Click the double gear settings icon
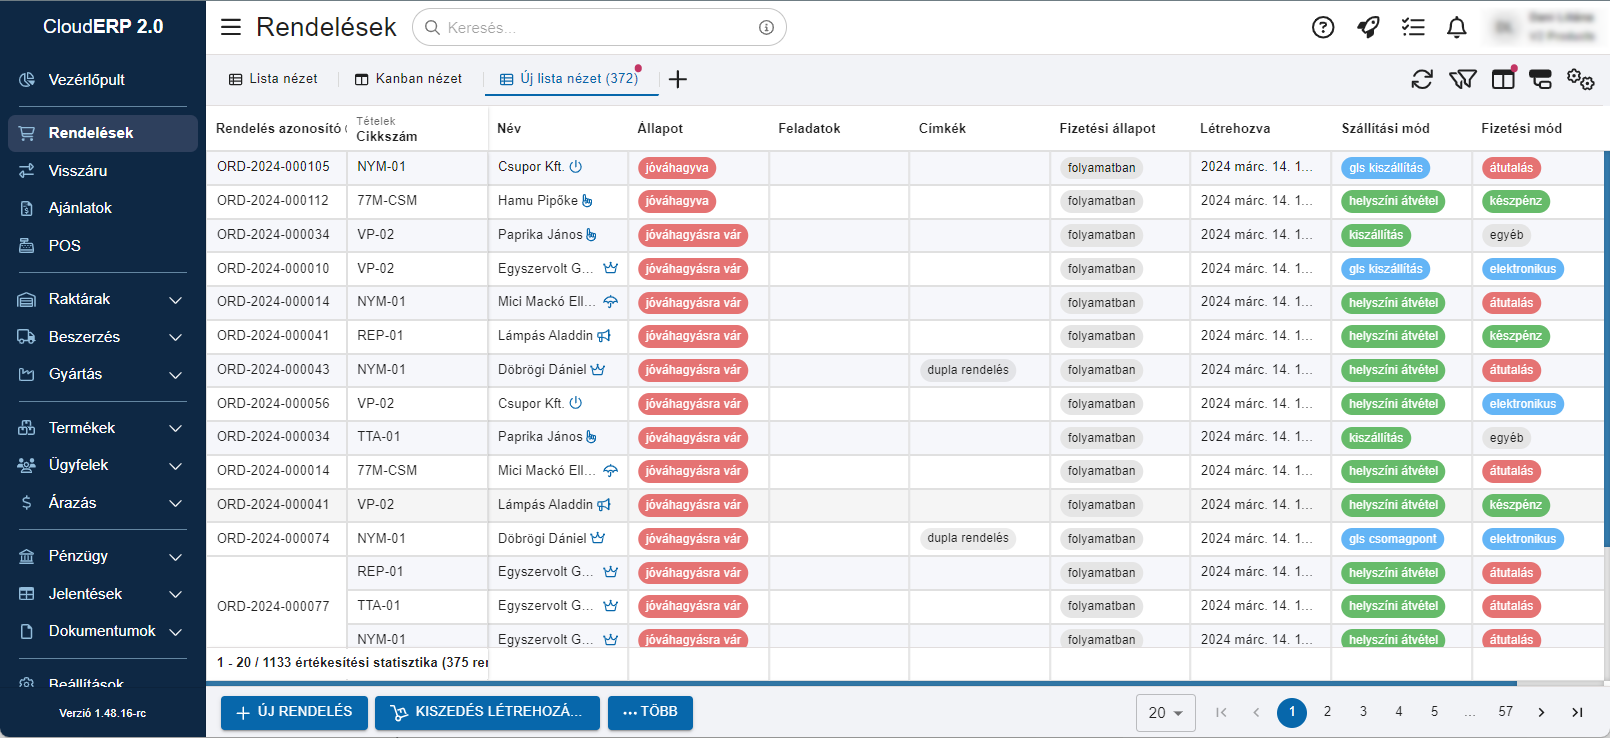 1580,79
